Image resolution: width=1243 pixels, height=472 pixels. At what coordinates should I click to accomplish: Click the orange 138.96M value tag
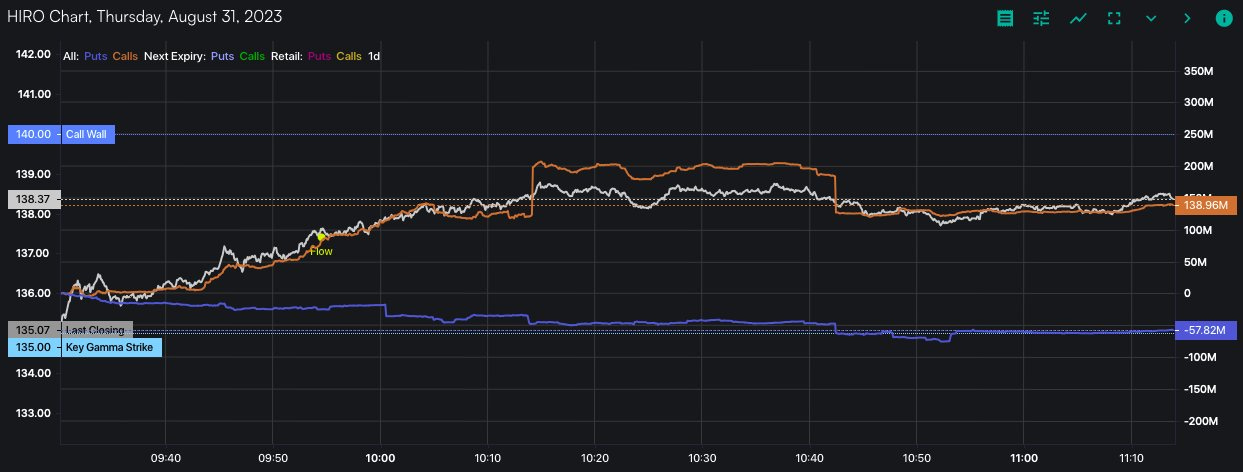click(x=1205, y=206)
